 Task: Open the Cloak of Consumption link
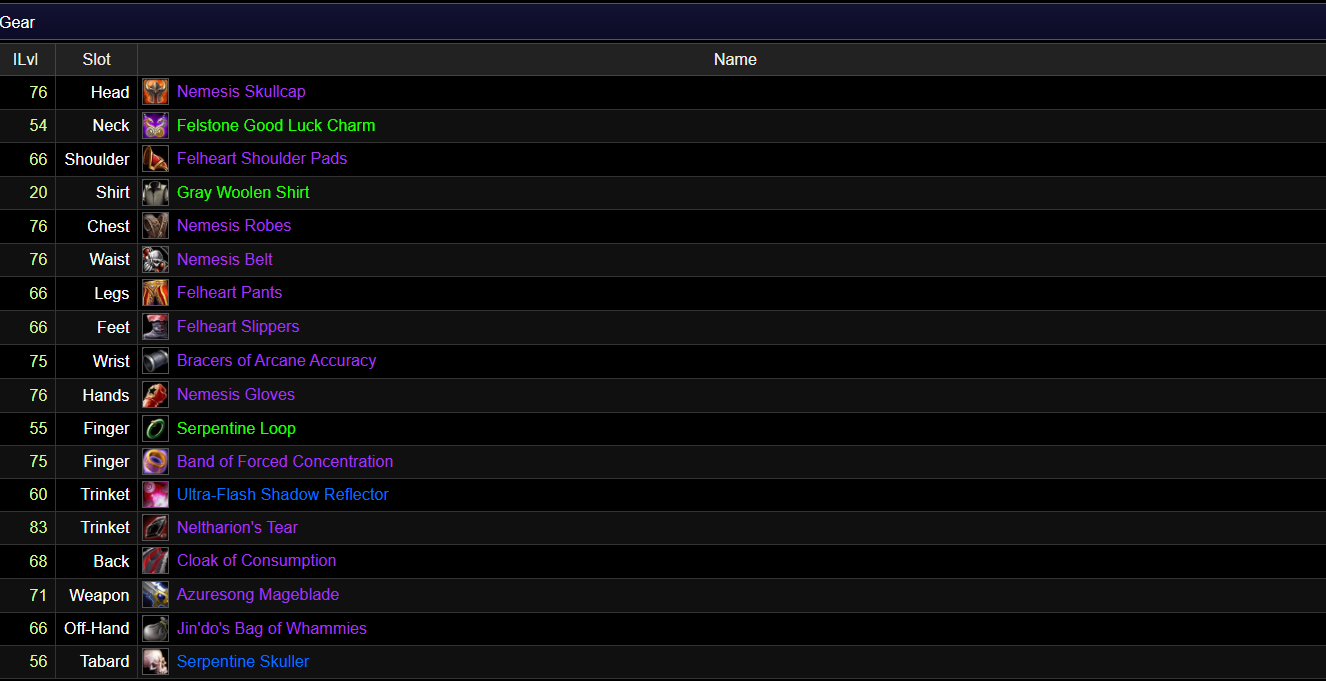pyautogui.click(x=256, y=561)
